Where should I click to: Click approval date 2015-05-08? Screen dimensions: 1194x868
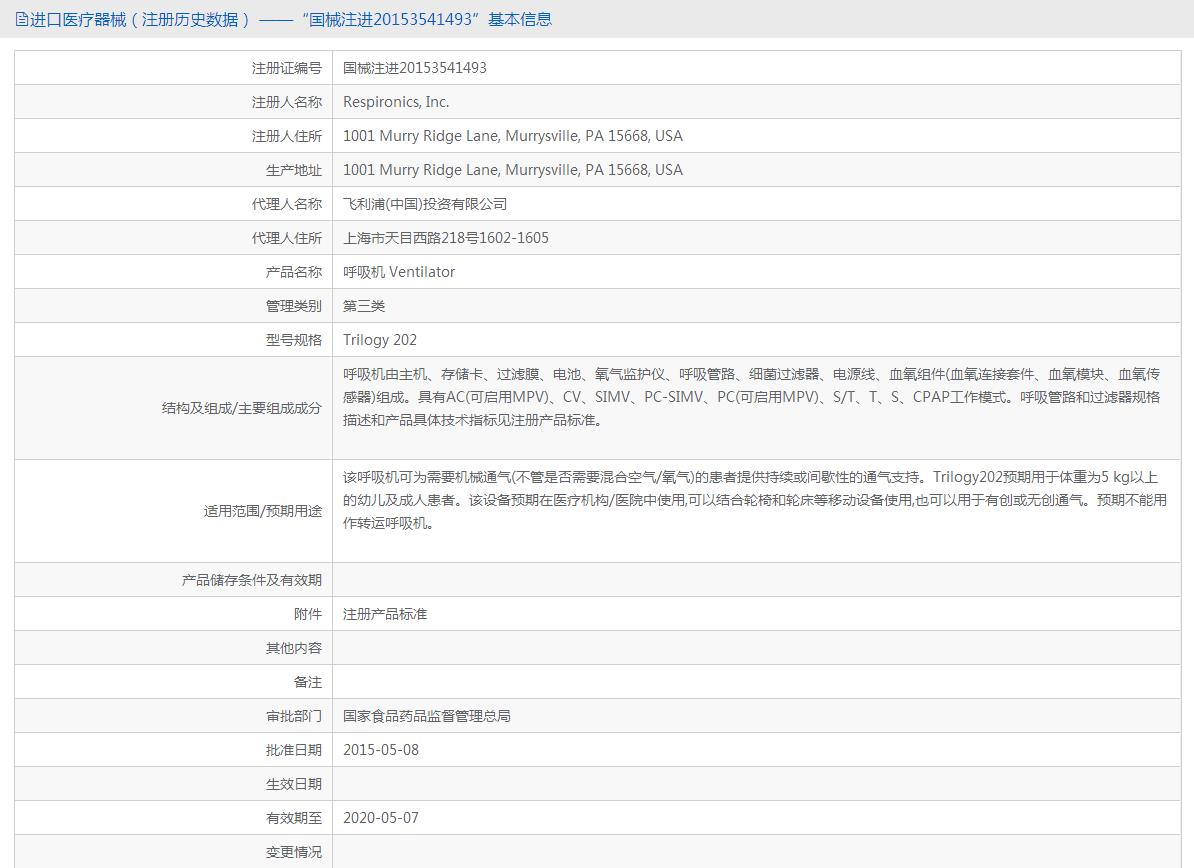380,750
